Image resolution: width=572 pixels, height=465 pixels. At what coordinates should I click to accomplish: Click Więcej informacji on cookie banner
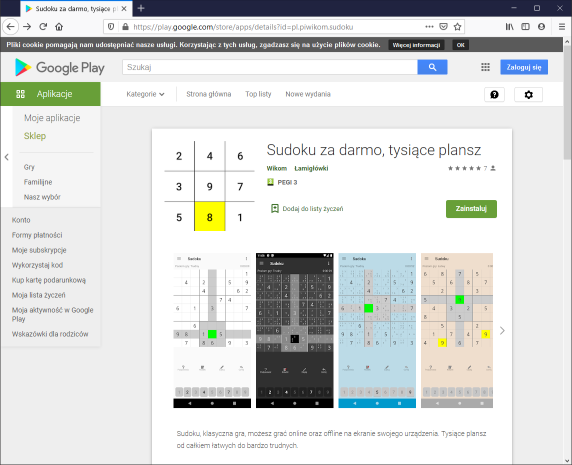pos(416,45)
